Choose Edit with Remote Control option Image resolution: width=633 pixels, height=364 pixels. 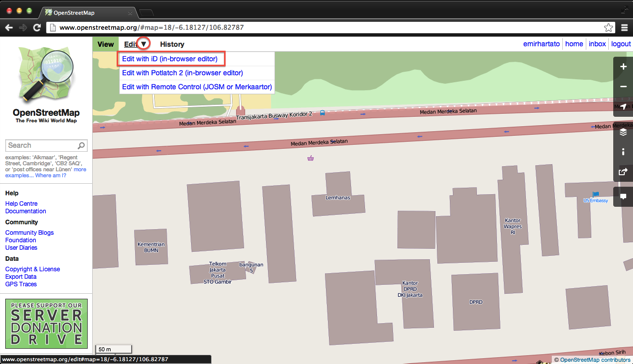[197, 87]
